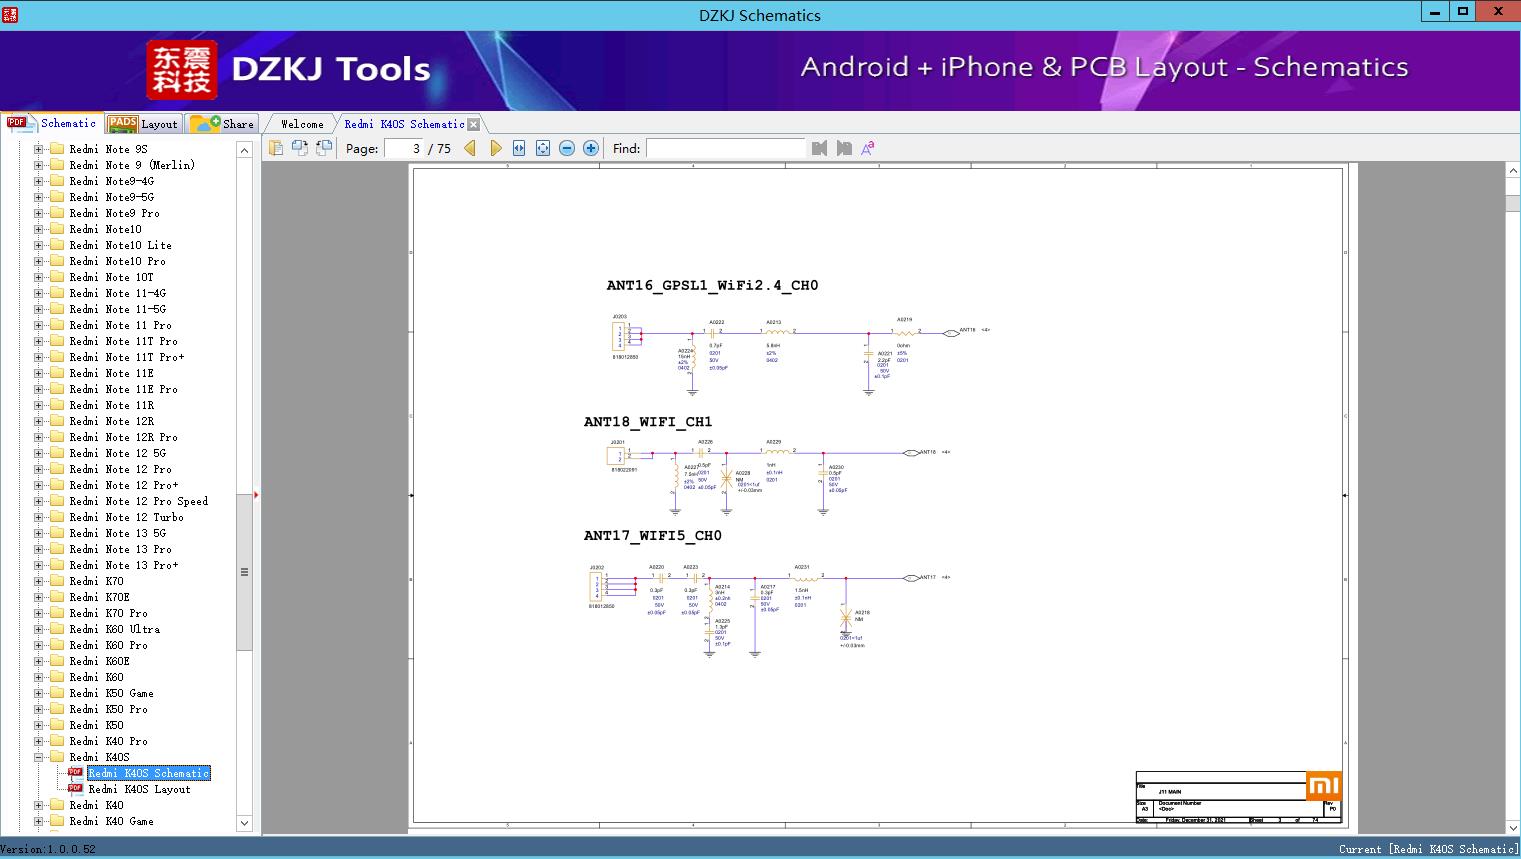
Task: Click the document view scroll-down arrow
Action: click(x=1513, y=827)
